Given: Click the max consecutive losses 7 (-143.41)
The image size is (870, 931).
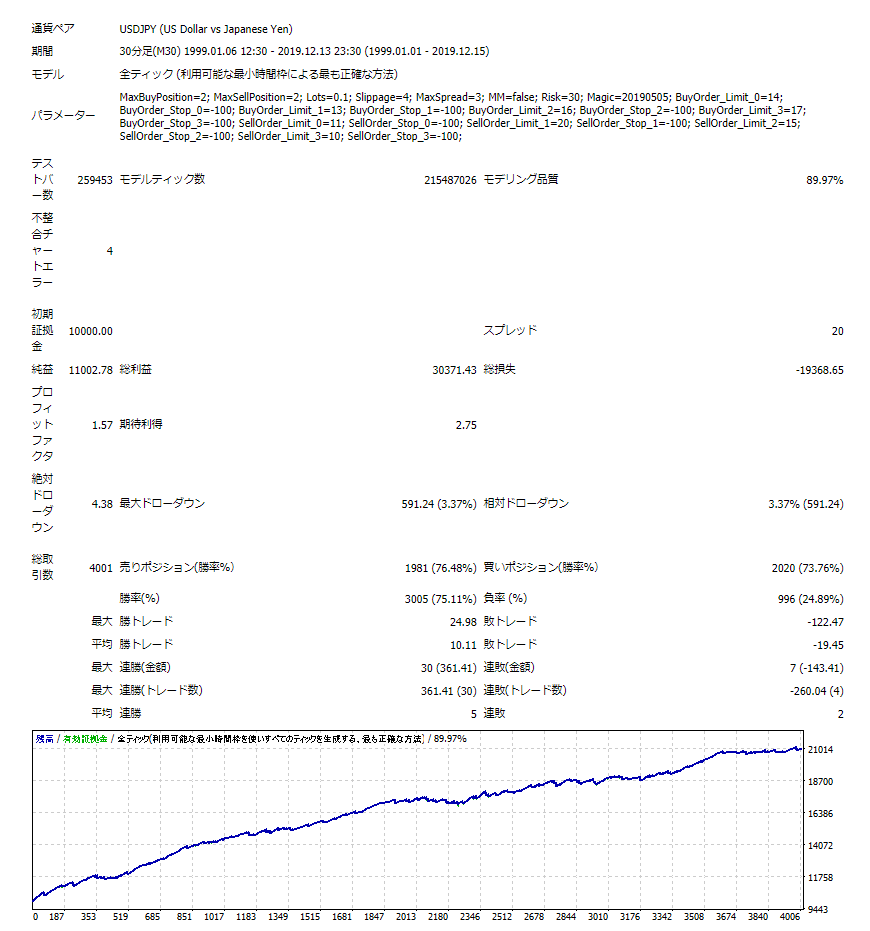Looking at the screenshot, I should [817, 668].
